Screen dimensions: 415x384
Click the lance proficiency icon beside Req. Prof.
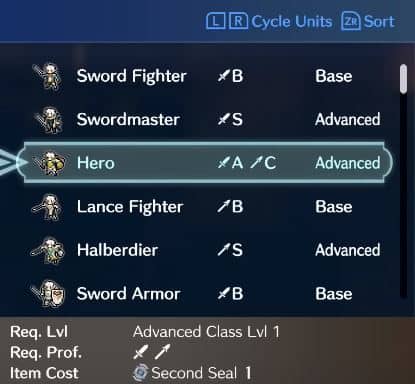[x=163, y=352]
